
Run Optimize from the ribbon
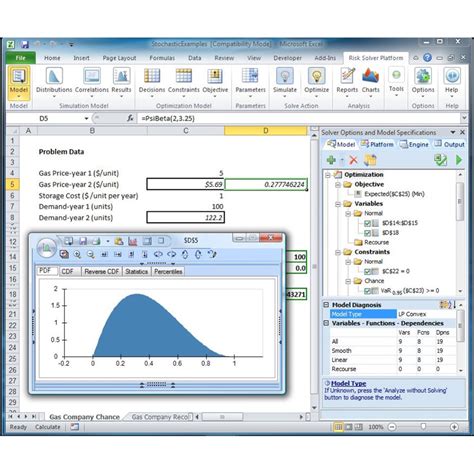pos(316,83)
